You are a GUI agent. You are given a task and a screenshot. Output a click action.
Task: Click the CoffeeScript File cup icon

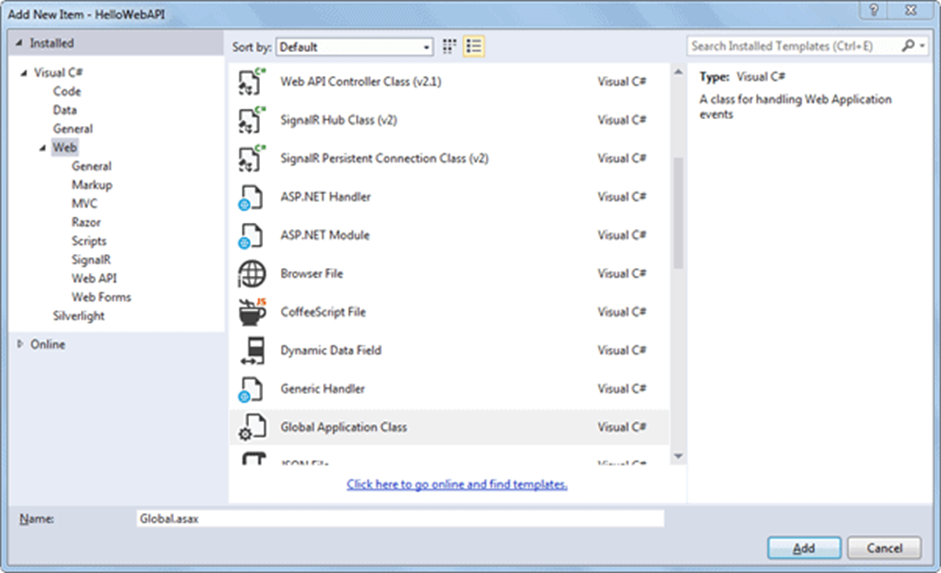point(252,312)
